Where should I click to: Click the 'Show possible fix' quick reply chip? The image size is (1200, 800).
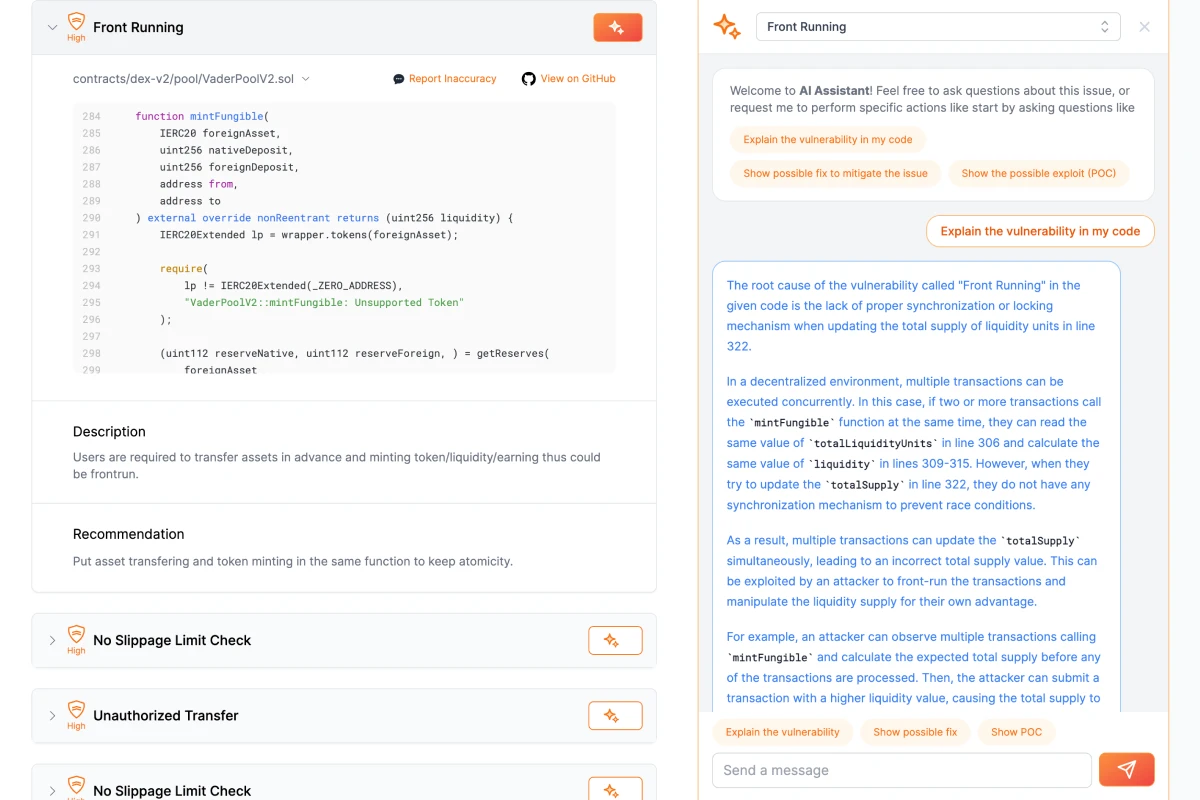coord(914,732)
